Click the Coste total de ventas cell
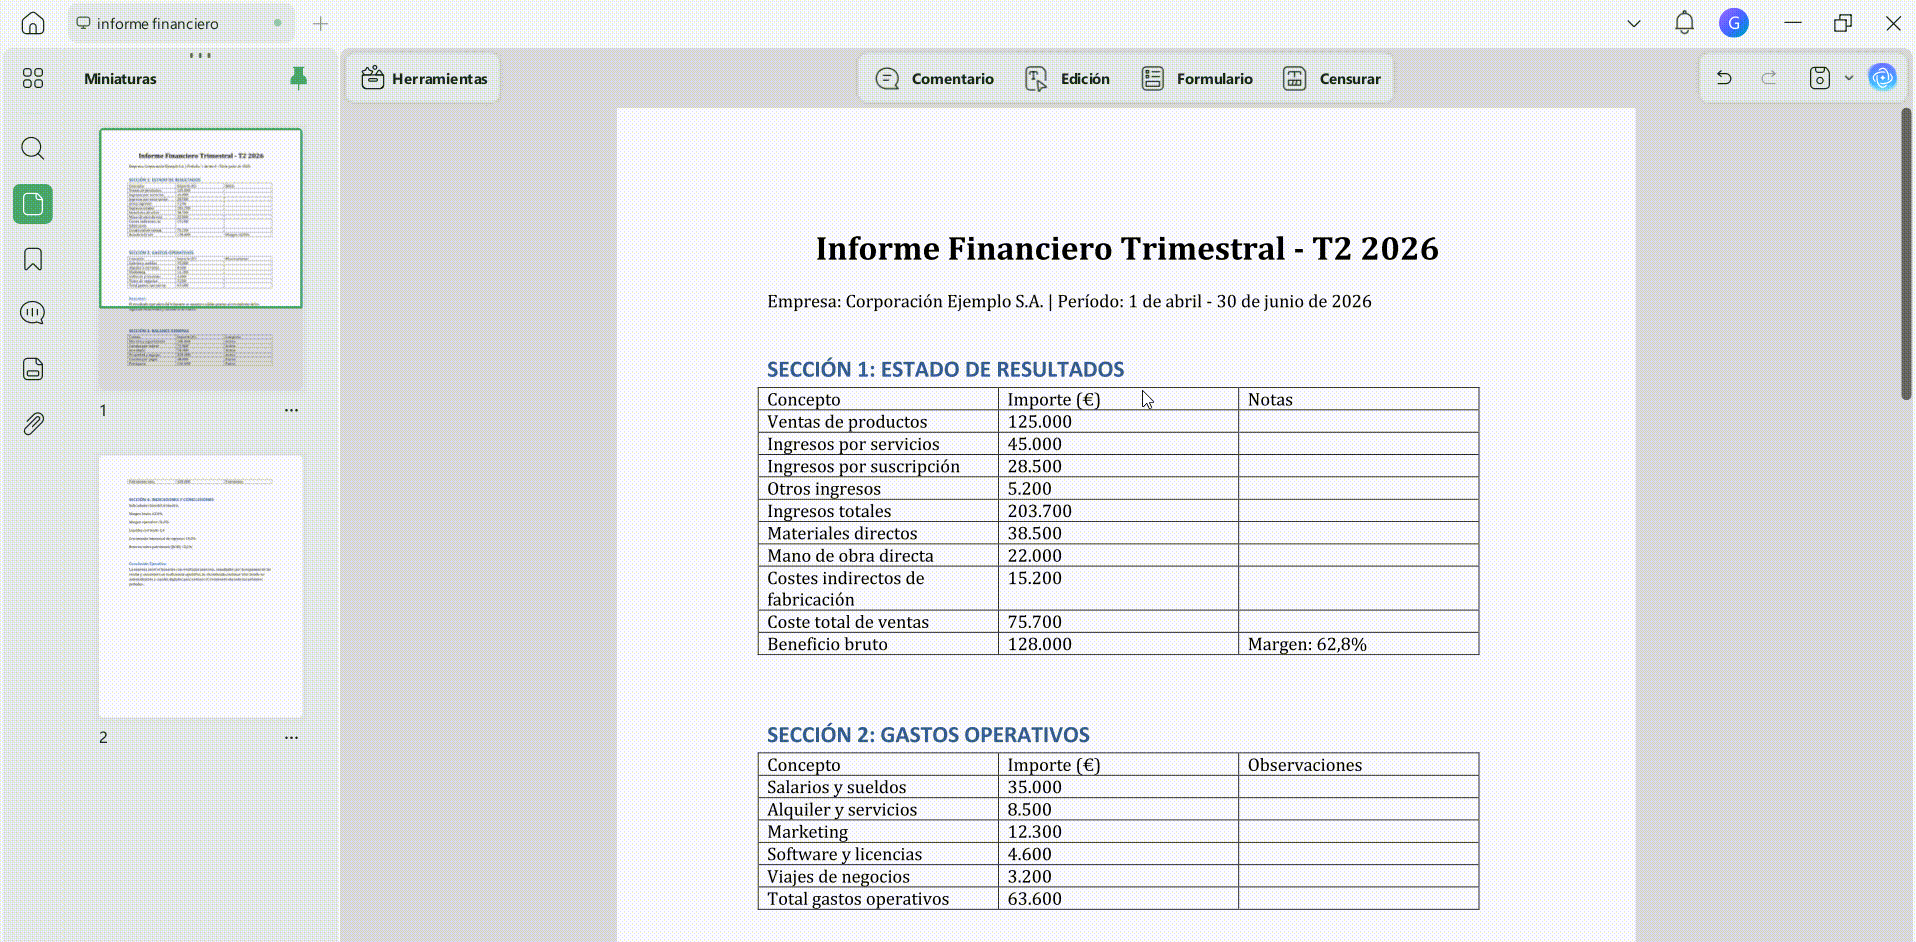The height and width of the screenshot is (942, 1916). tap(878, 622)
